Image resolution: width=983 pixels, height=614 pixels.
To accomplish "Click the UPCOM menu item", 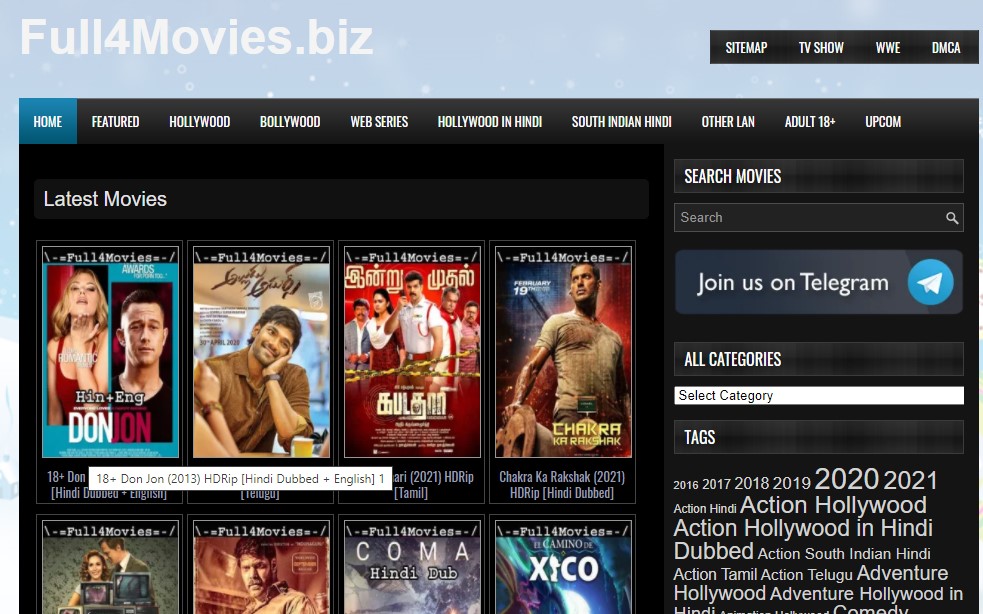I will [x=883, y=122].
